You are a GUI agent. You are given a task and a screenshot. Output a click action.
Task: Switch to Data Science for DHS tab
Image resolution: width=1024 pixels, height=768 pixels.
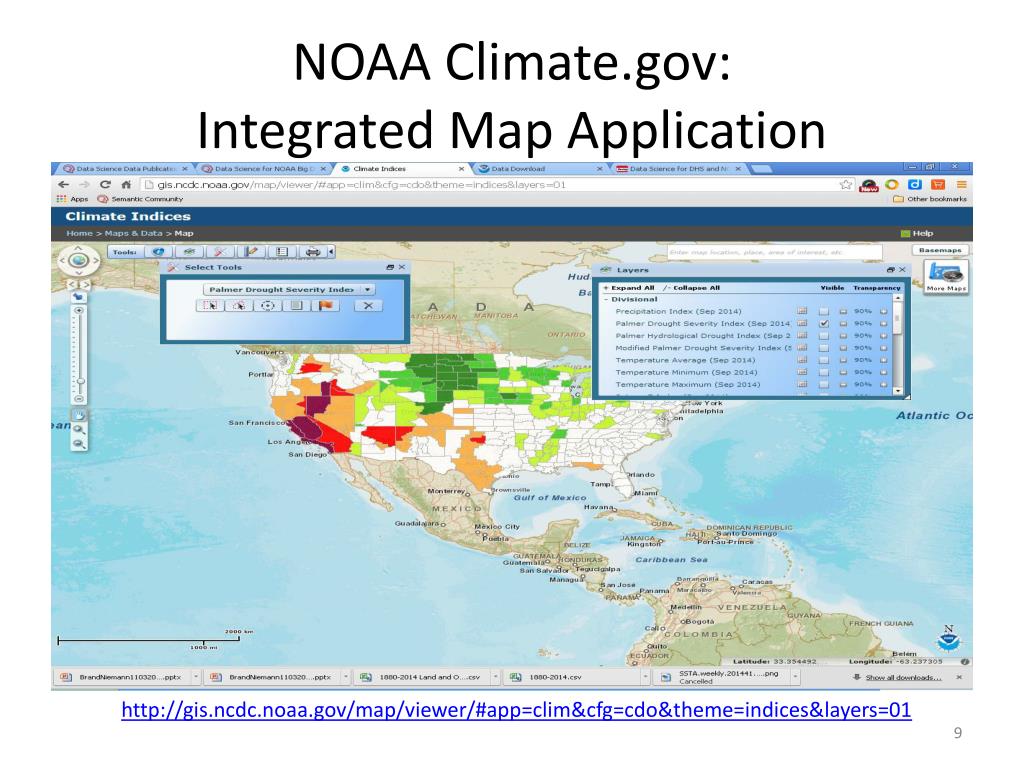[679, 168]
